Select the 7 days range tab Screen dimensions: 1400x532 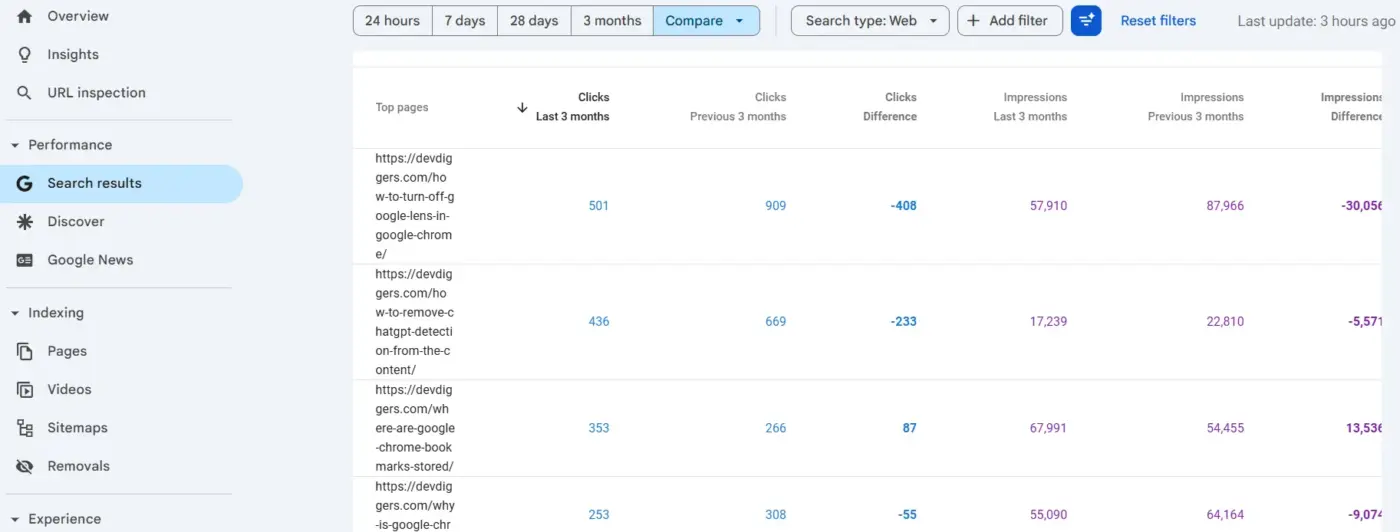[x=465, y=20]
